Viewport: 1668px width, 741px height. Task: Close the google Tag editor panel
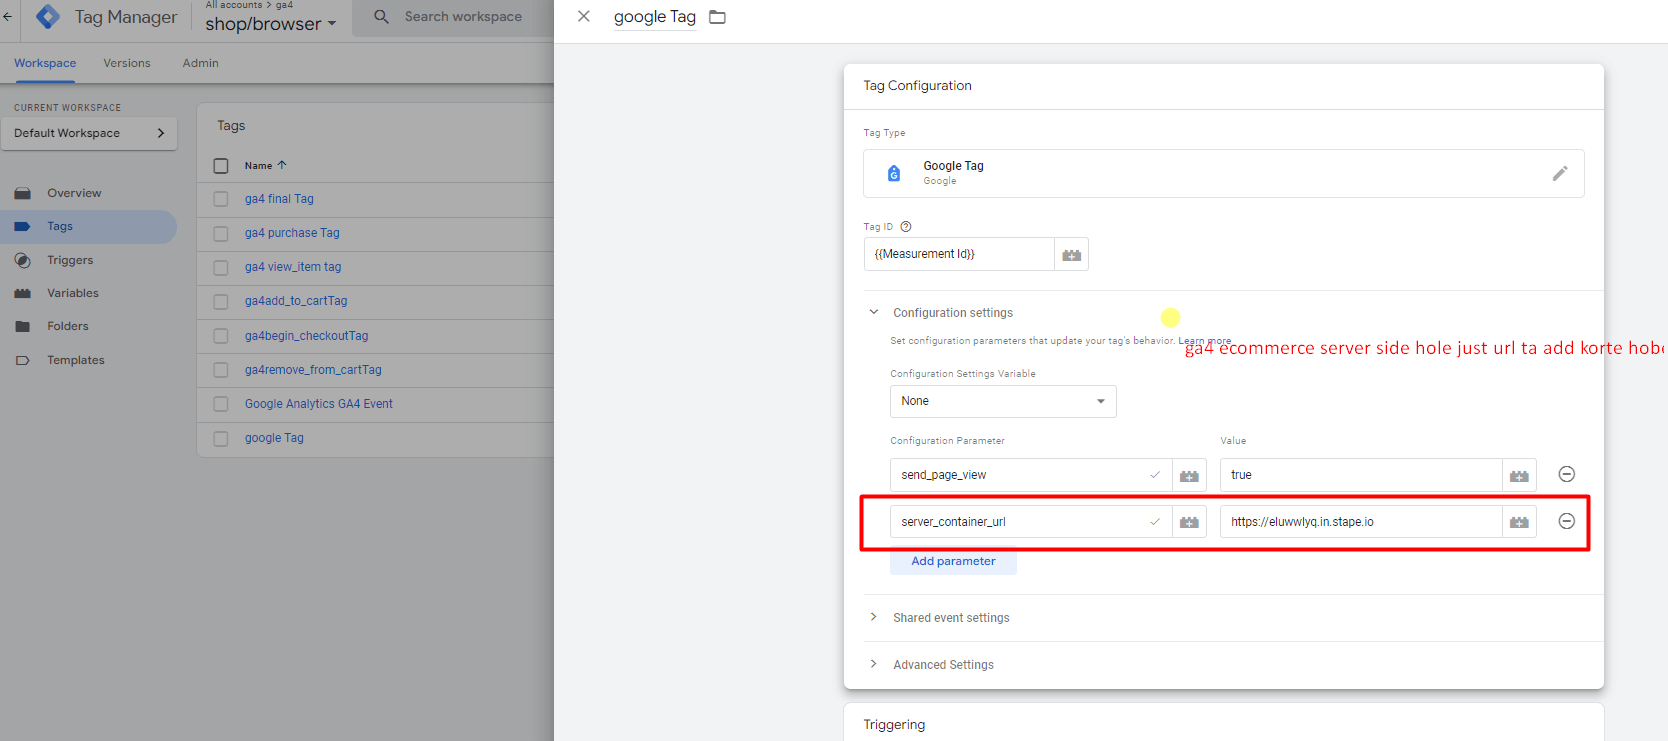pyautogui.click(x=584, y=16)
